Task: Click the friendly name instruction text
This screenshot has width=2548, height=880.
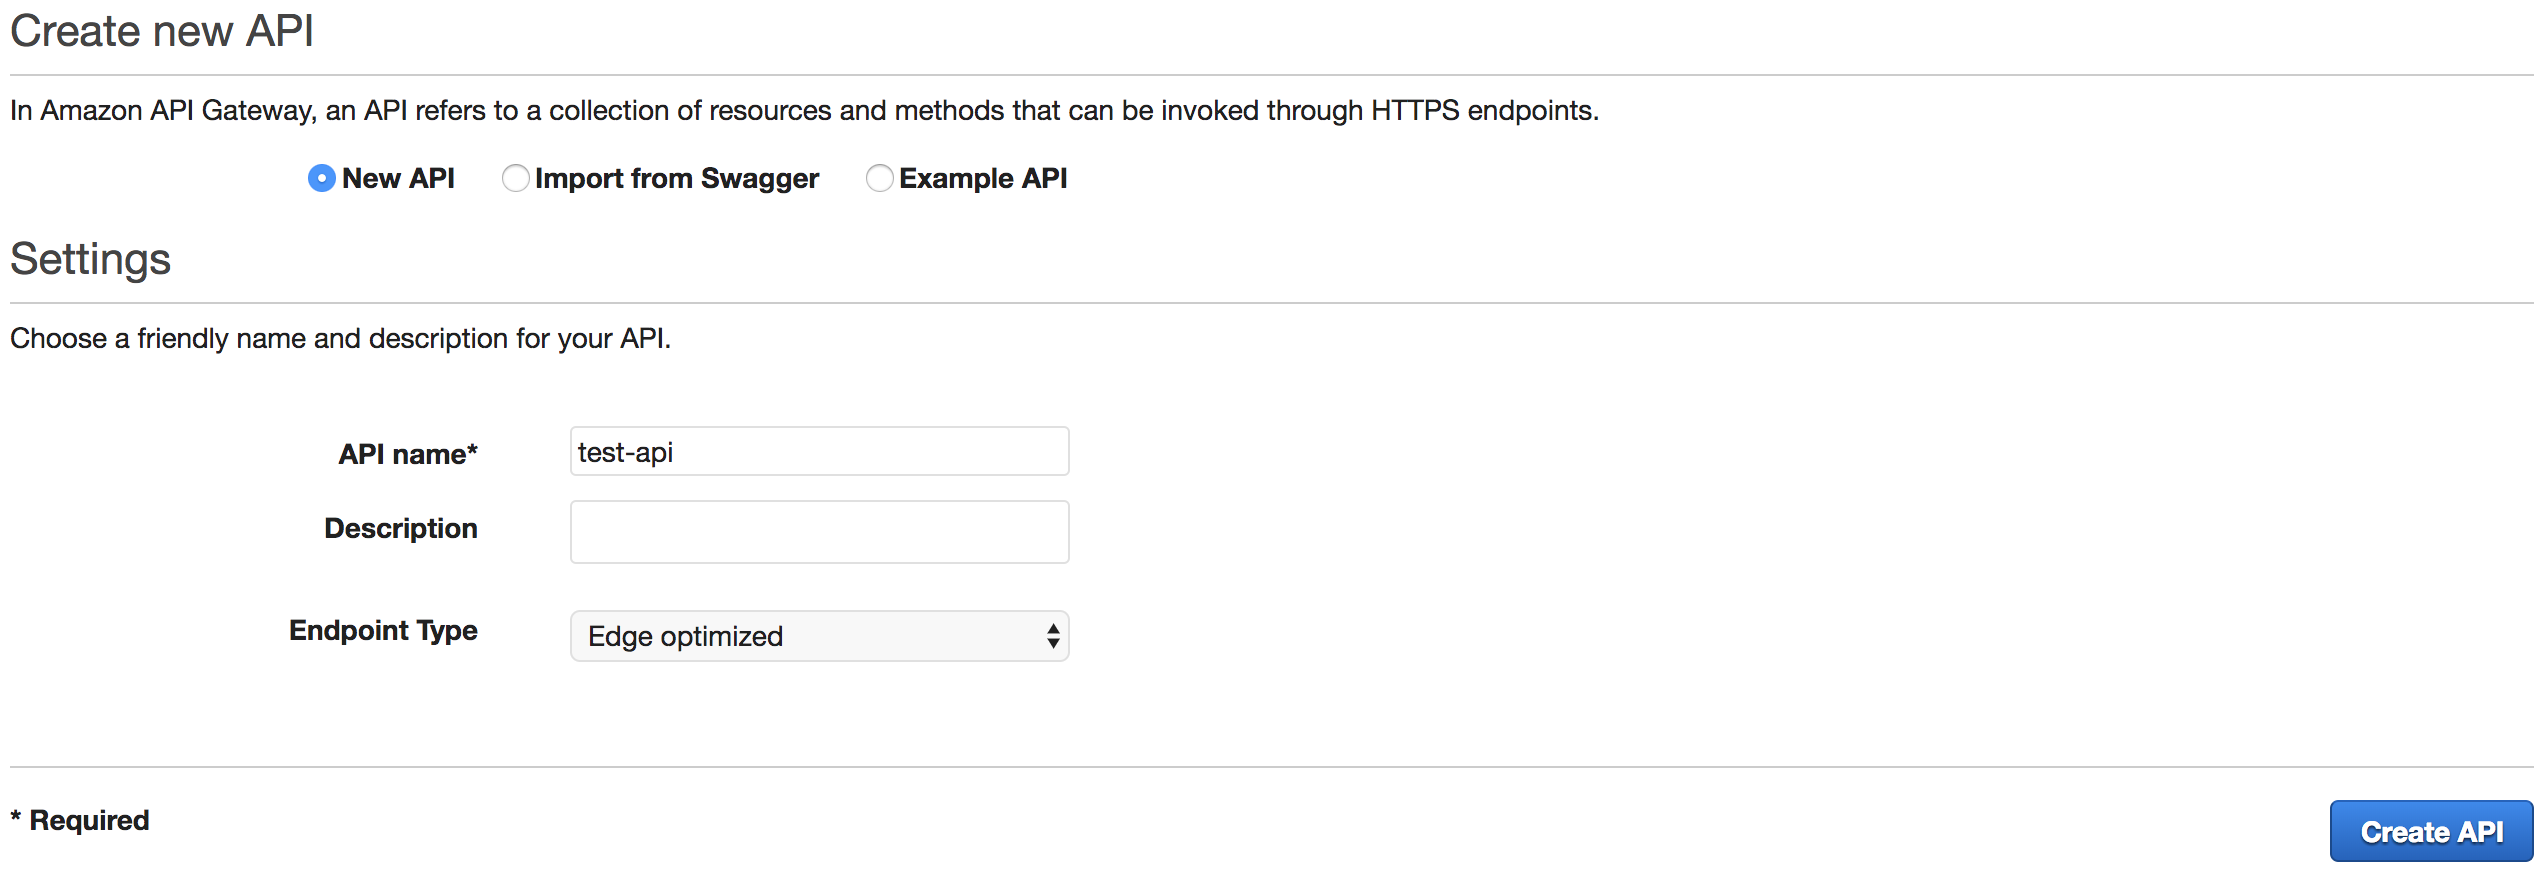Action: (340, 338)
